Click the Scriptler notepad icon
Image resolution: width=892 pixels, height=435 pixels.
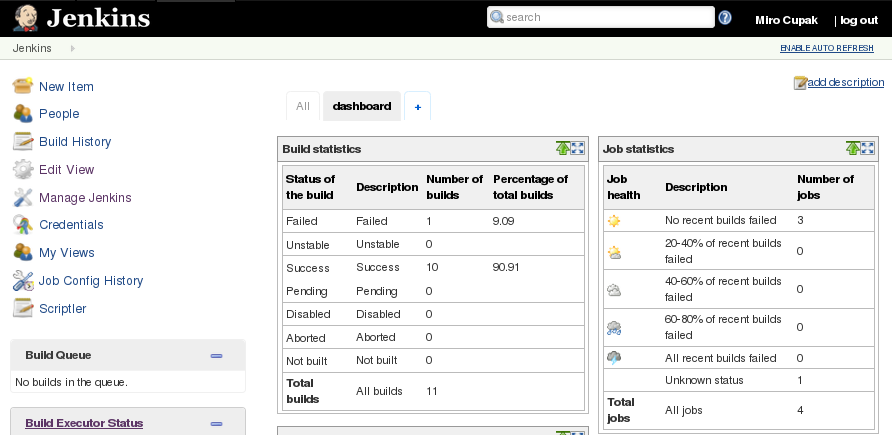(x=23, y=308)
